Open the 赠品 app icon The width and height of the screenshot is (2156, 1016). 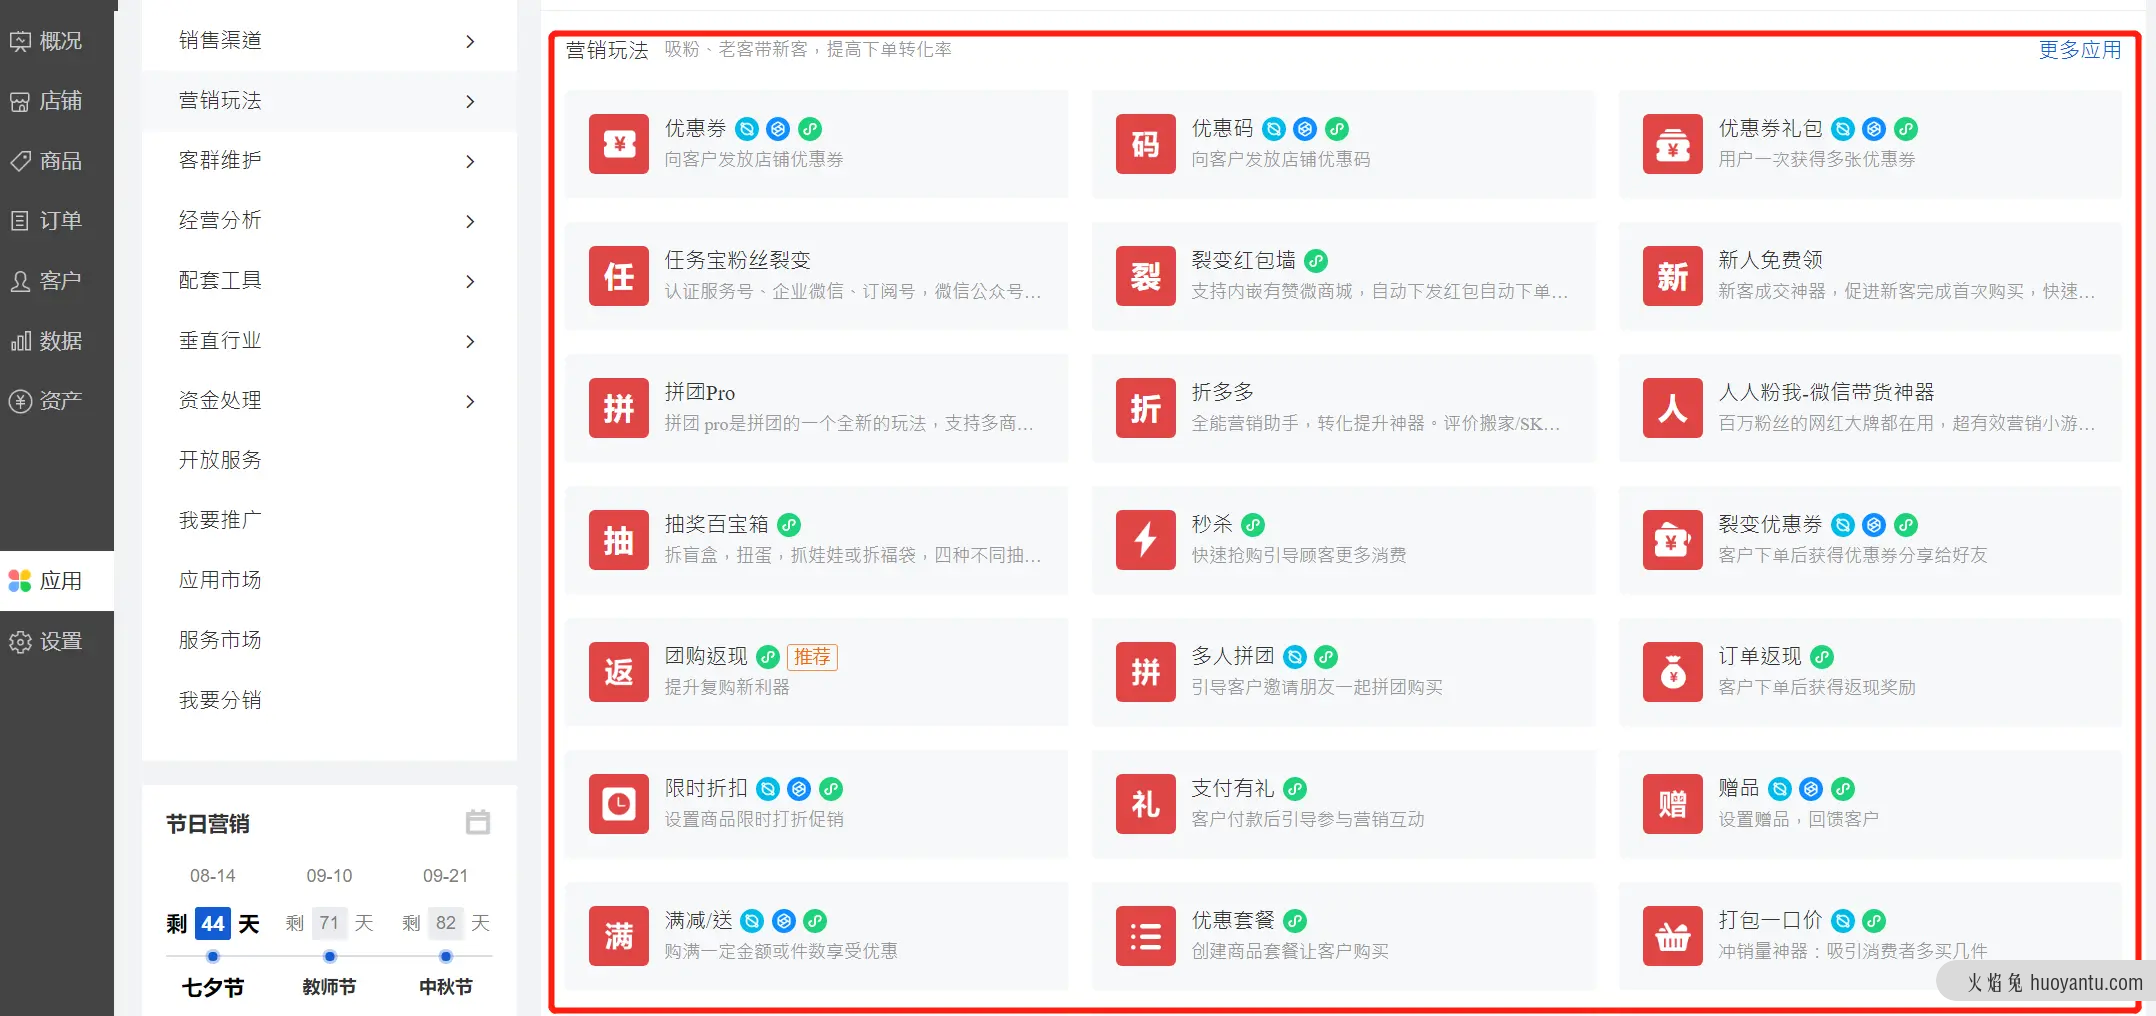point(1672,804)
